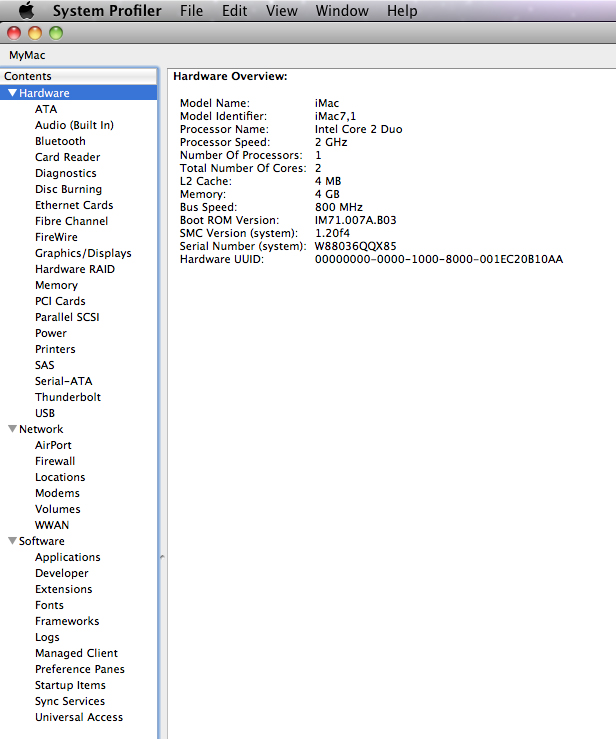Viewport: 616px width, 739px height.
Task: Select the Logs entry
Action: tap(47, 637)
